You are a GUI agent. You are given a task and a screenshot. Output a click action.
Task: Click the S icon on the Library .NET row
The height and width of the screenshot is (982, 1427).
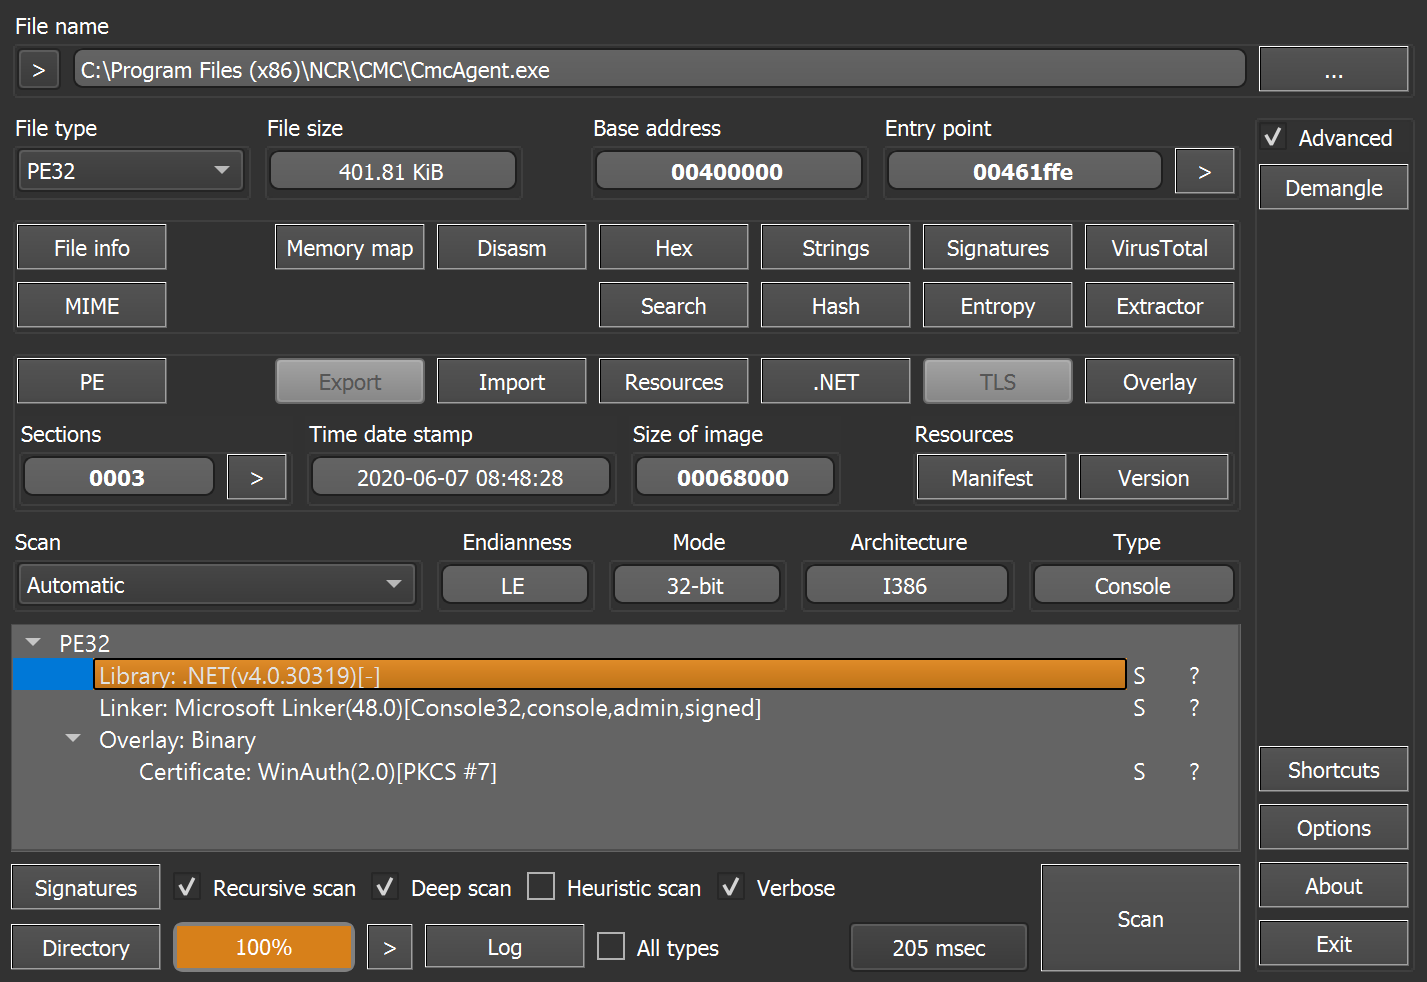pos(1139,676)
